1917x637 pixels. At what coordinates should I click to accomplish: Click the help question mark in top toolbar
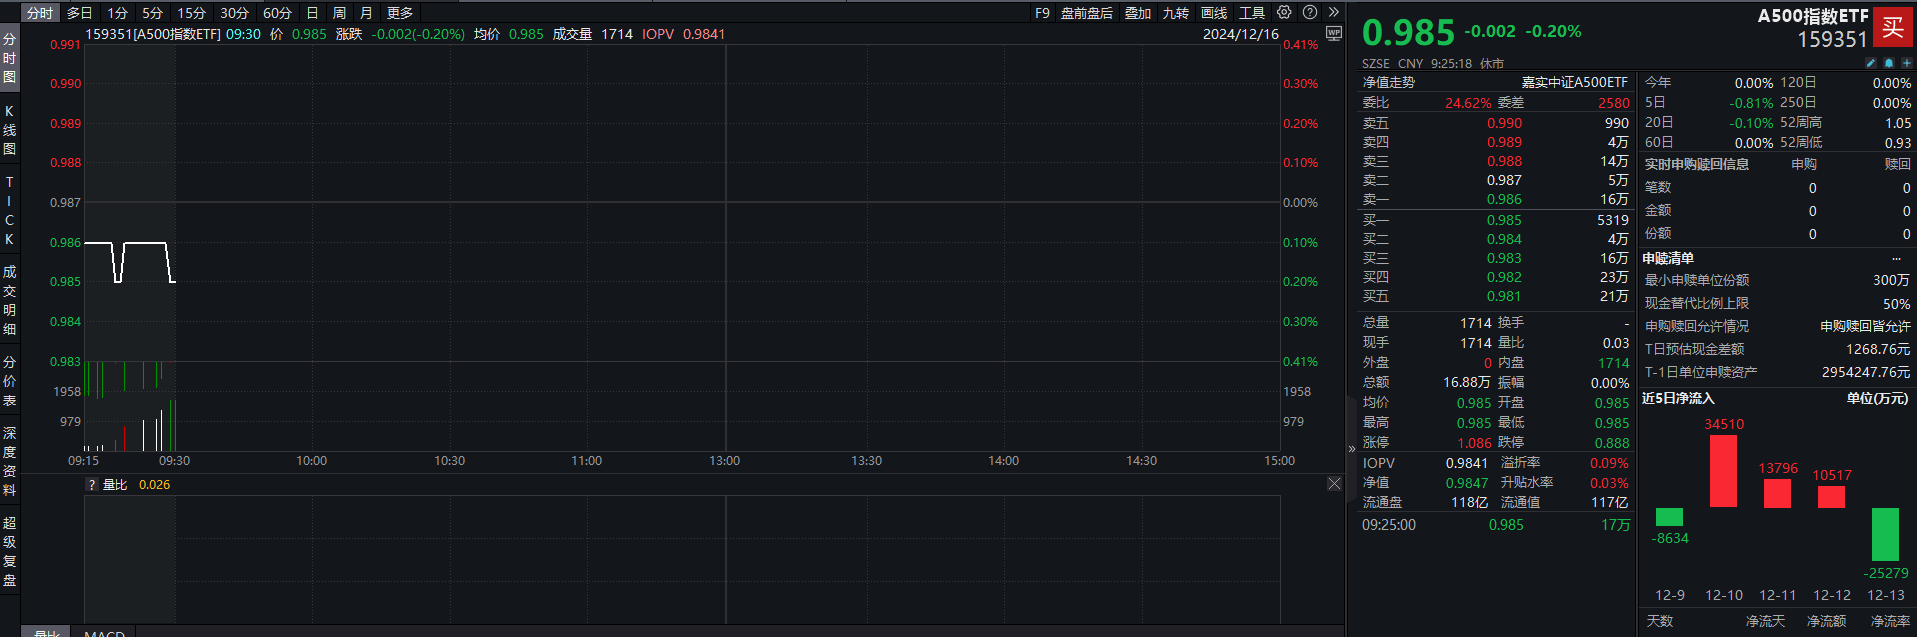(x=1310, y=13)
